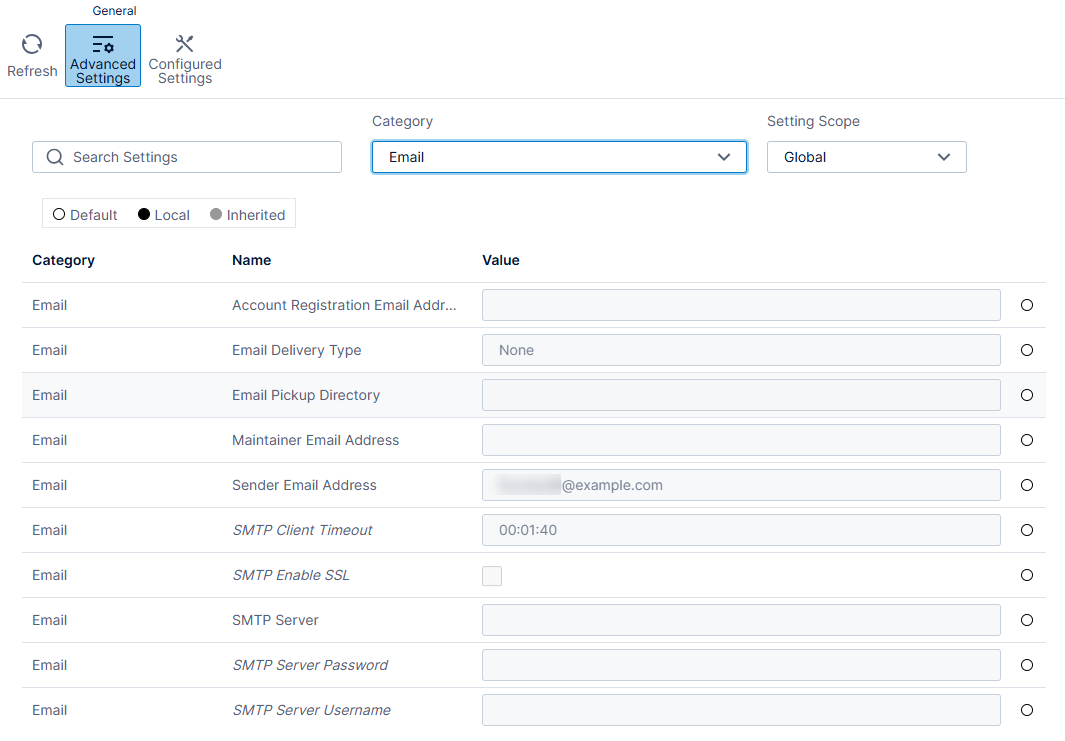1065x741 pixels.
Task: Enable the SMTP Enable SSL checkbox
Action: pyautogui.click(x=492, y=575)
